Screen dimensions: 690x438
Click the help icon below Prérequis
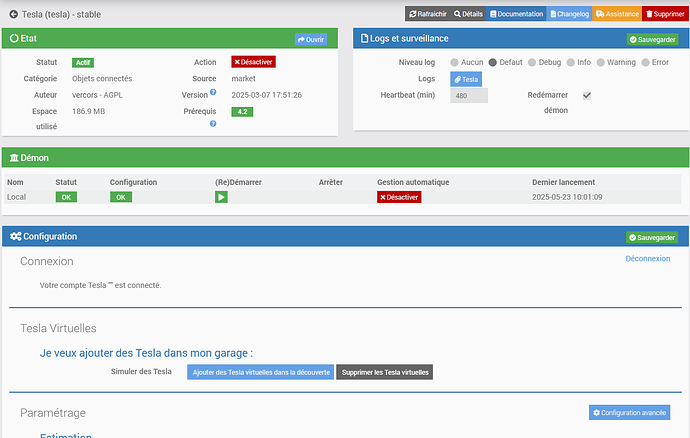[213, 124]
